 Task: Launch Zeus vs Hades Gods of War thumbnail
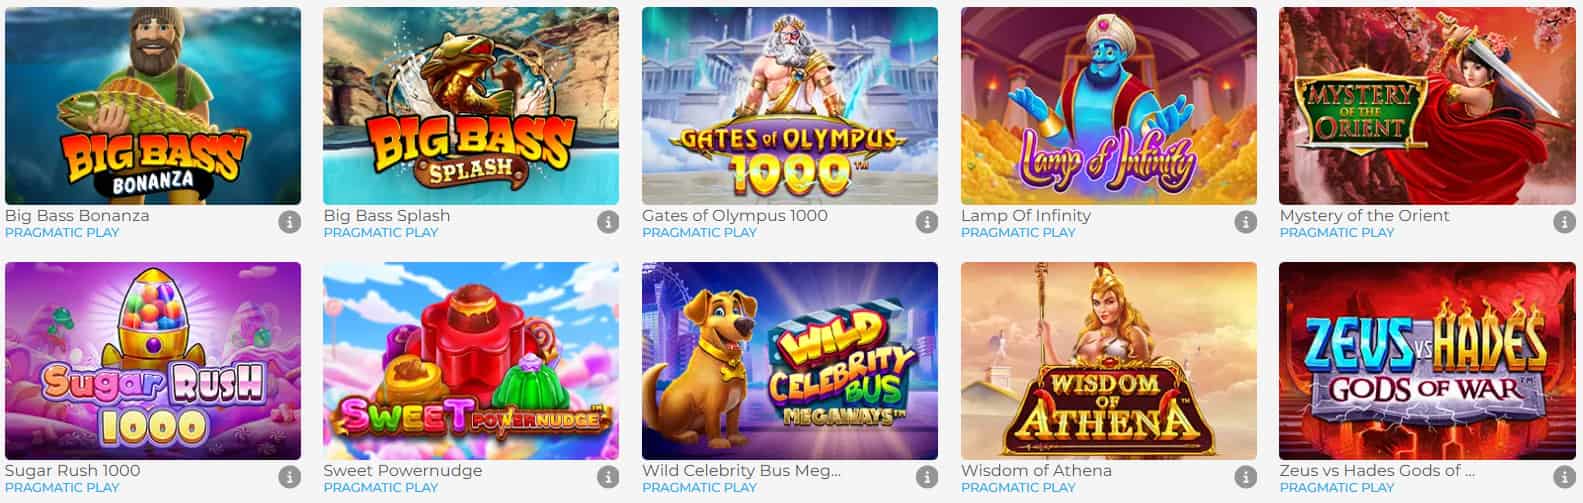click(1427, 361)
